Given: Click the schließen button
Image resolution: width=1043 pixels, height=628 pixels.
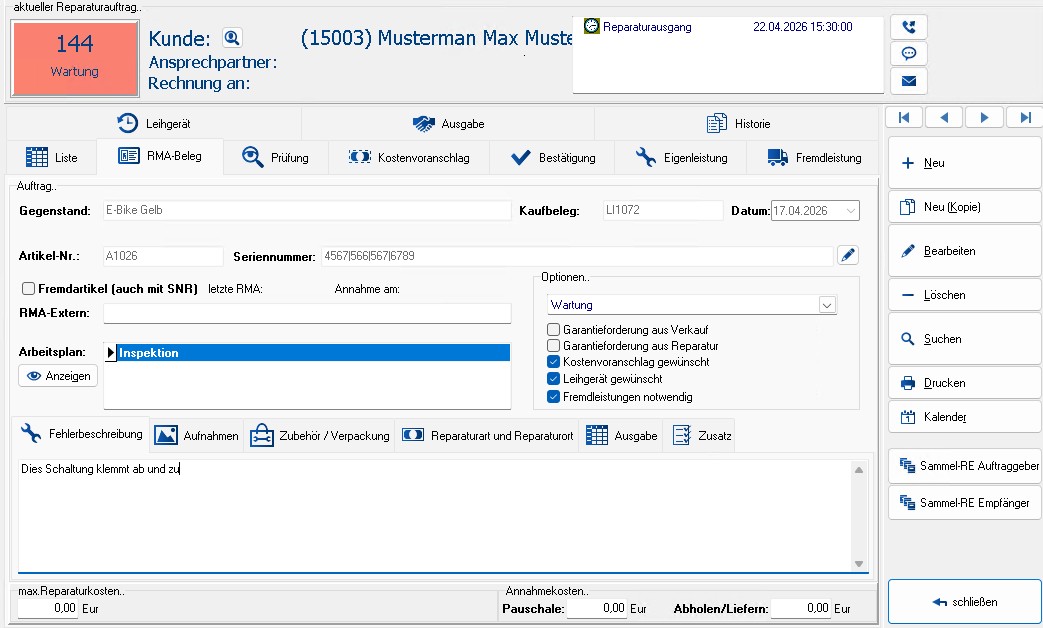Looking at the screenshot, I should pyautogui.click(x=964, y=602).
